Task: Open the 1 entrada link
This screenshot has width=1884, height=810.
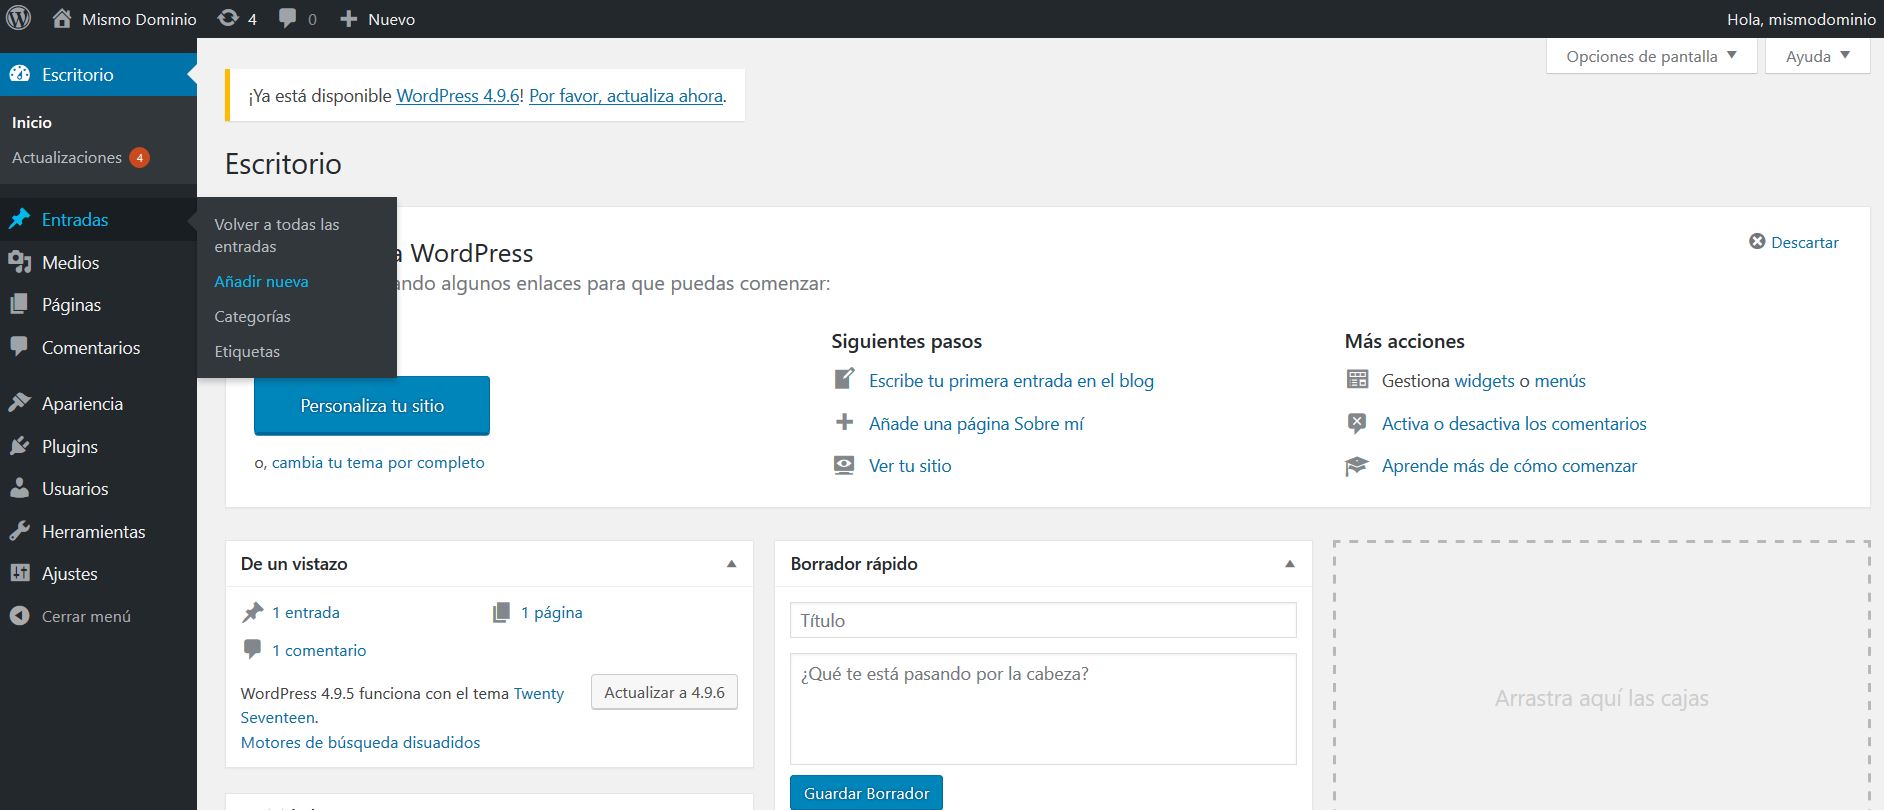Action: point(306,612)
